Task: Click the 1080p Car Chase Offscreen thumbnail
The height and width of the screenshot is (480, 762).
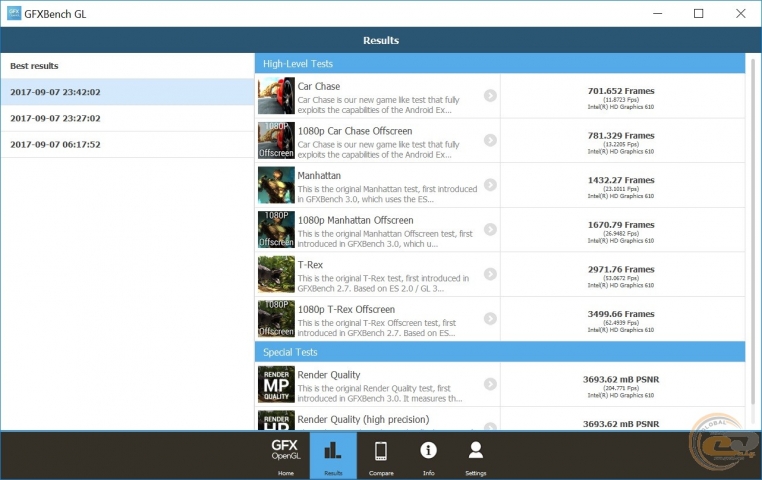Action: click(276, 140)
